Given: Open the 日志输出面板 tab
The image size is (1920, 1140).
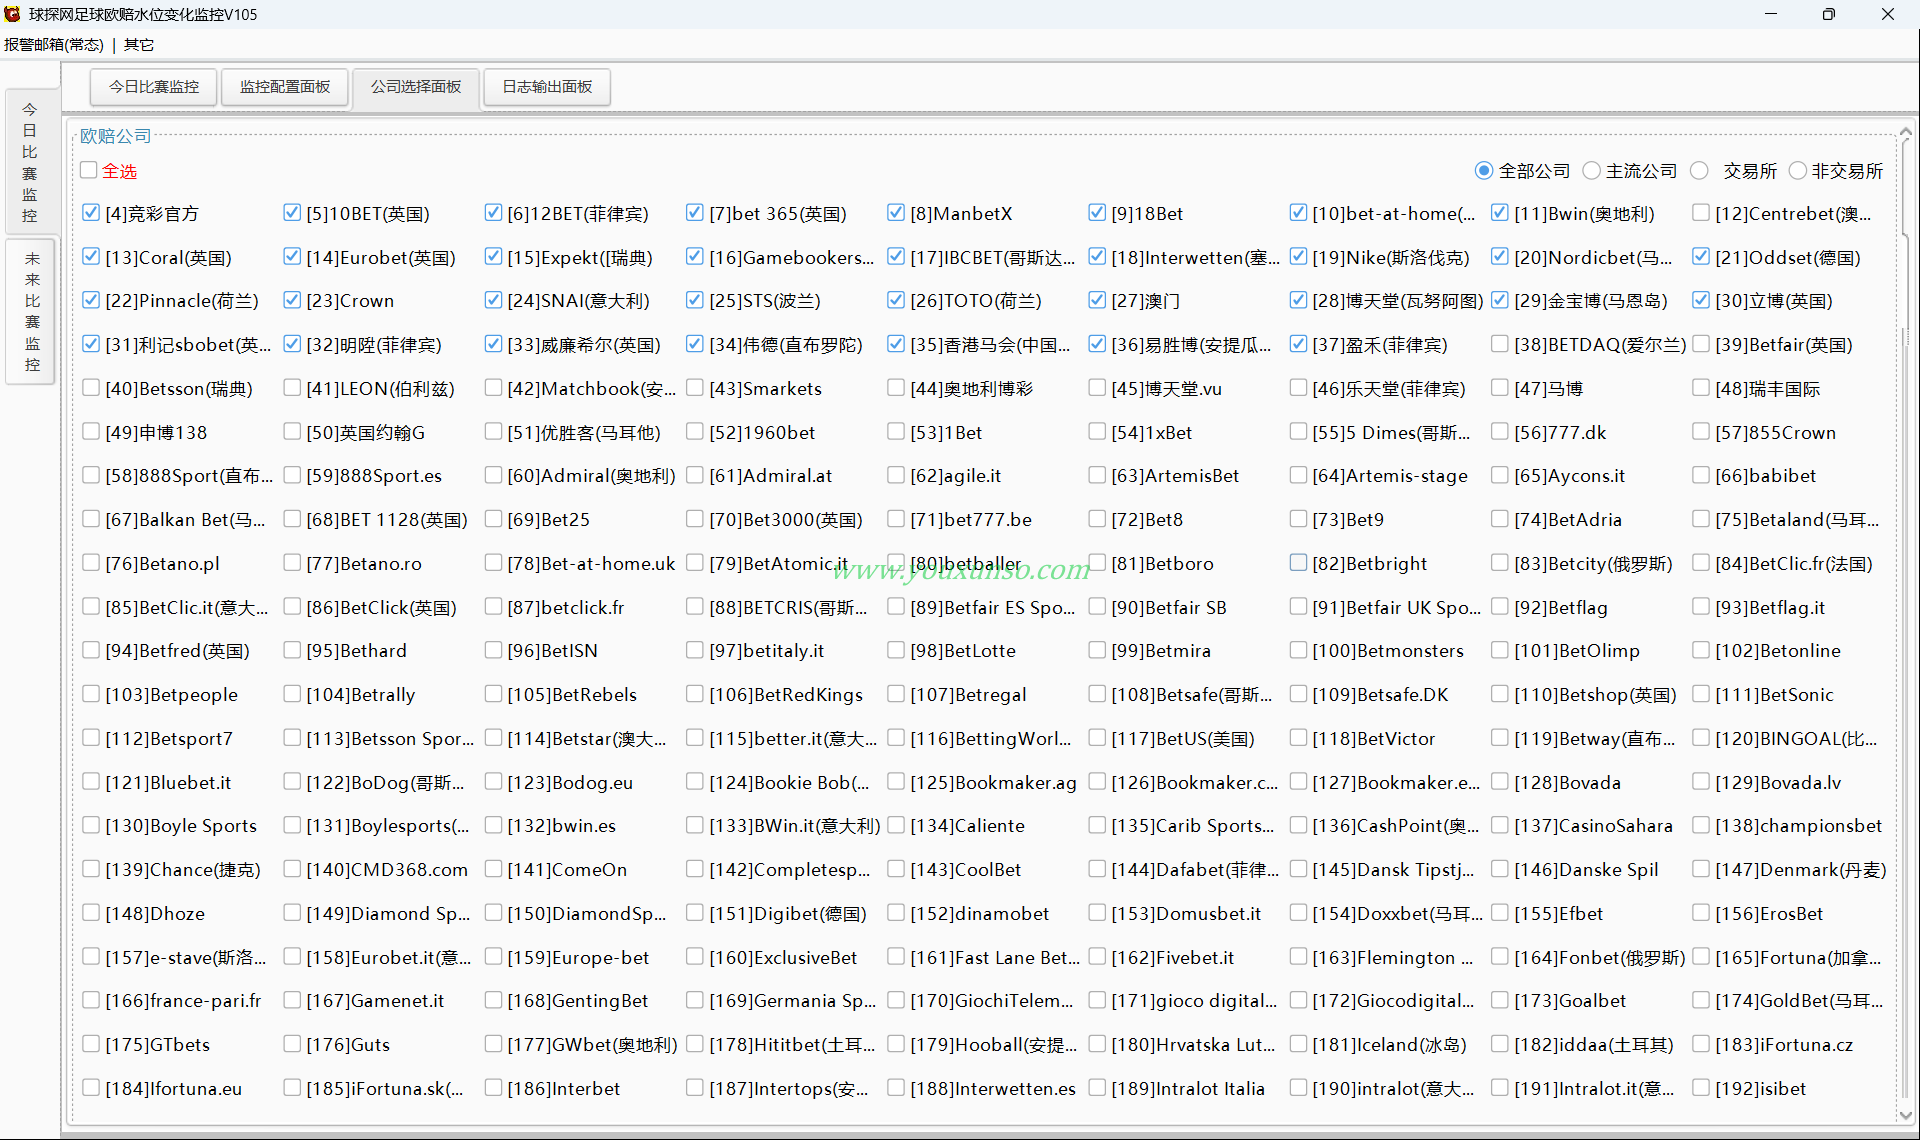Looking at the screenshot, I should click(x=547, y=87).
